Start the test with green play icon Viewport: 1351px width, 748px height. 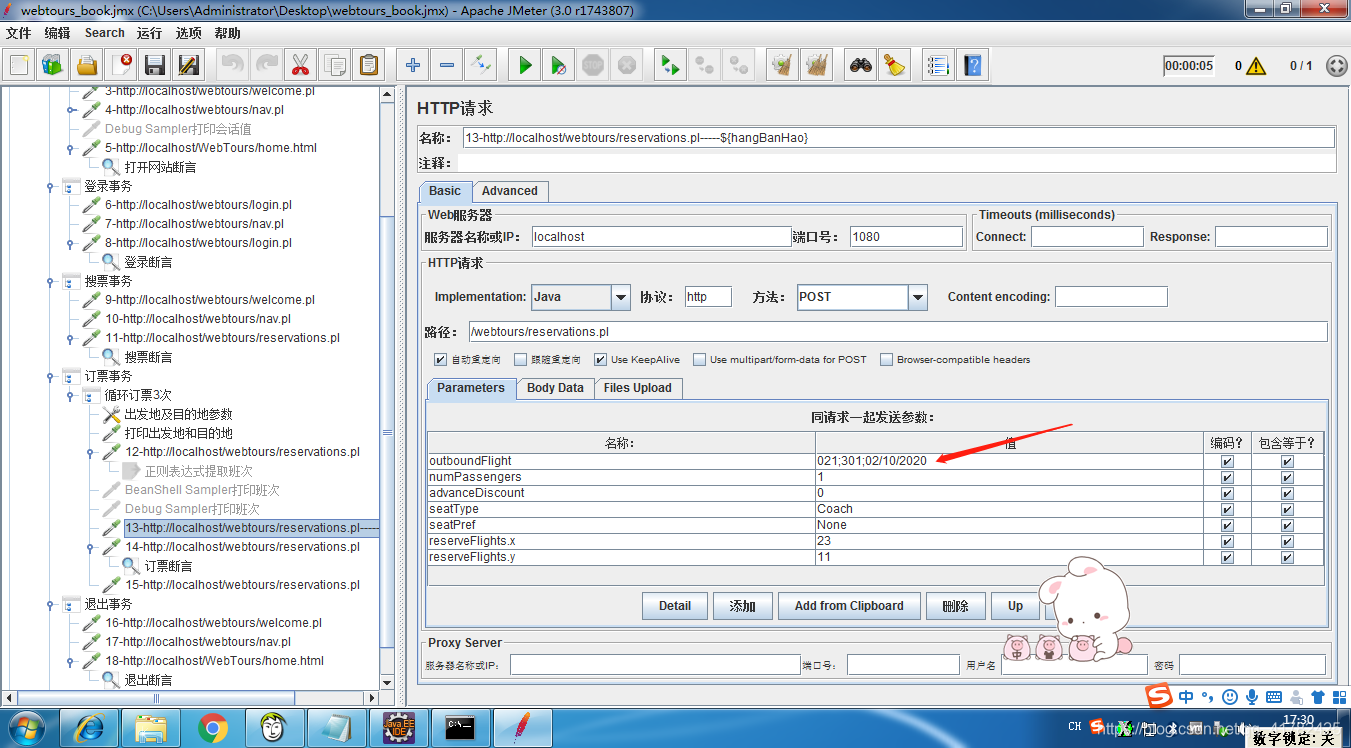[x=525, y=66]
